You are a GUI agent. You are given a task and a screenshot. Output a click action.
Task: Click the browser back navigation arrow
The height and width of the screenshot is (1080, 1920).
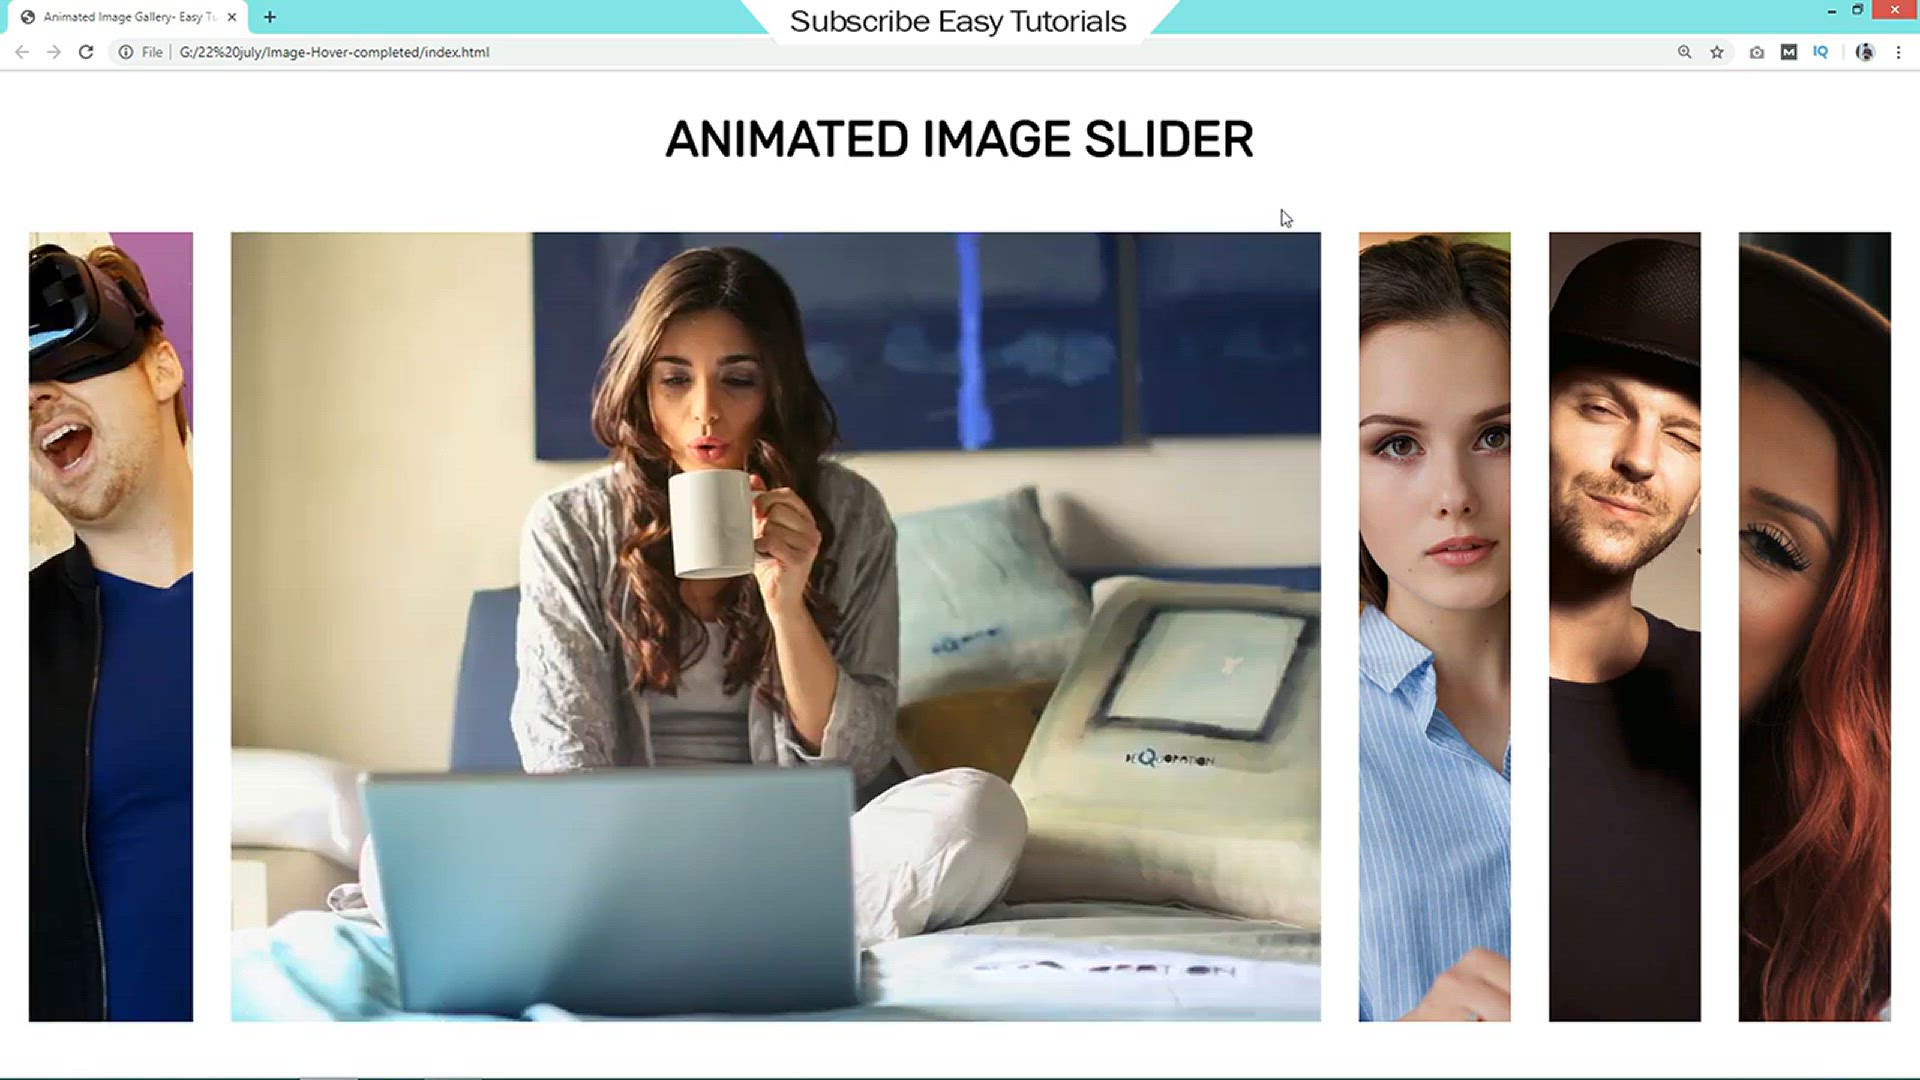coord(22,51)
